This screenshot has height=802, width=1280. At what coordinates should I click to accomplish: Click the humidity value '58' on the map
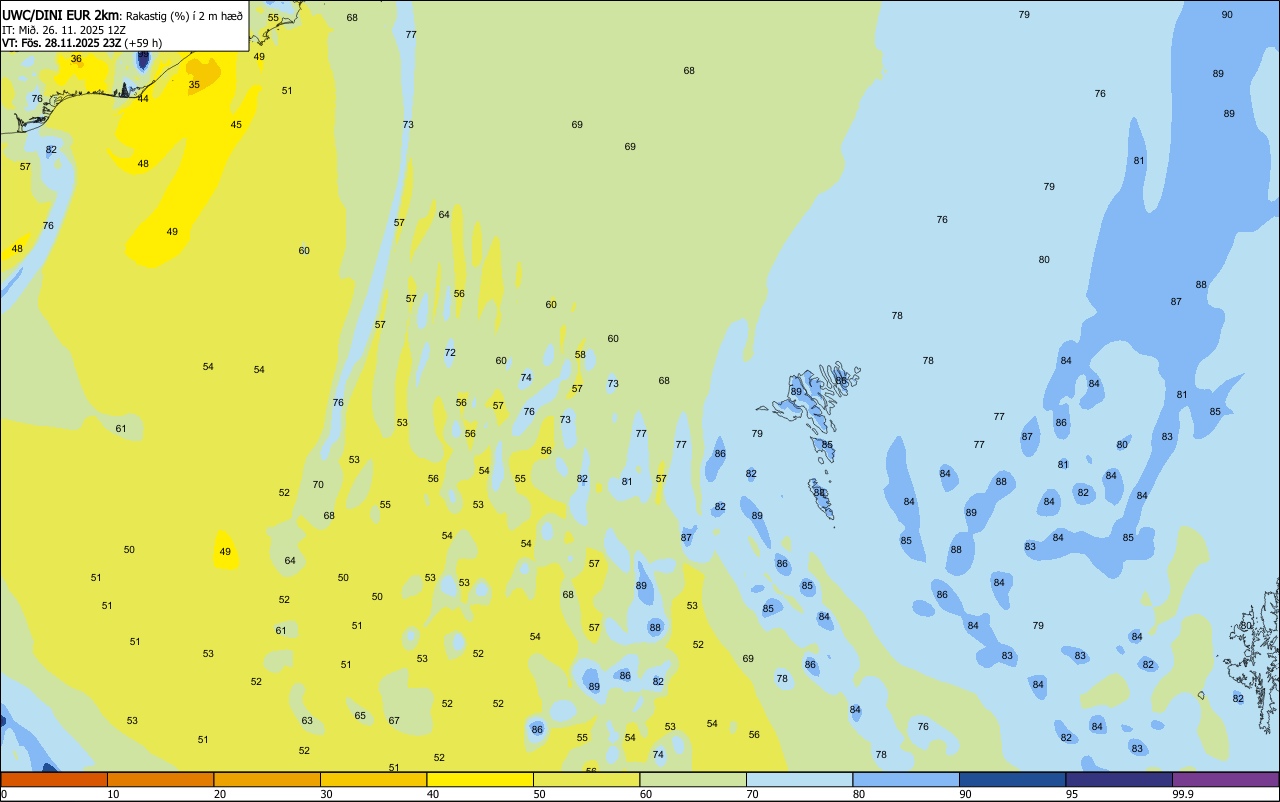tap(580, 355)
